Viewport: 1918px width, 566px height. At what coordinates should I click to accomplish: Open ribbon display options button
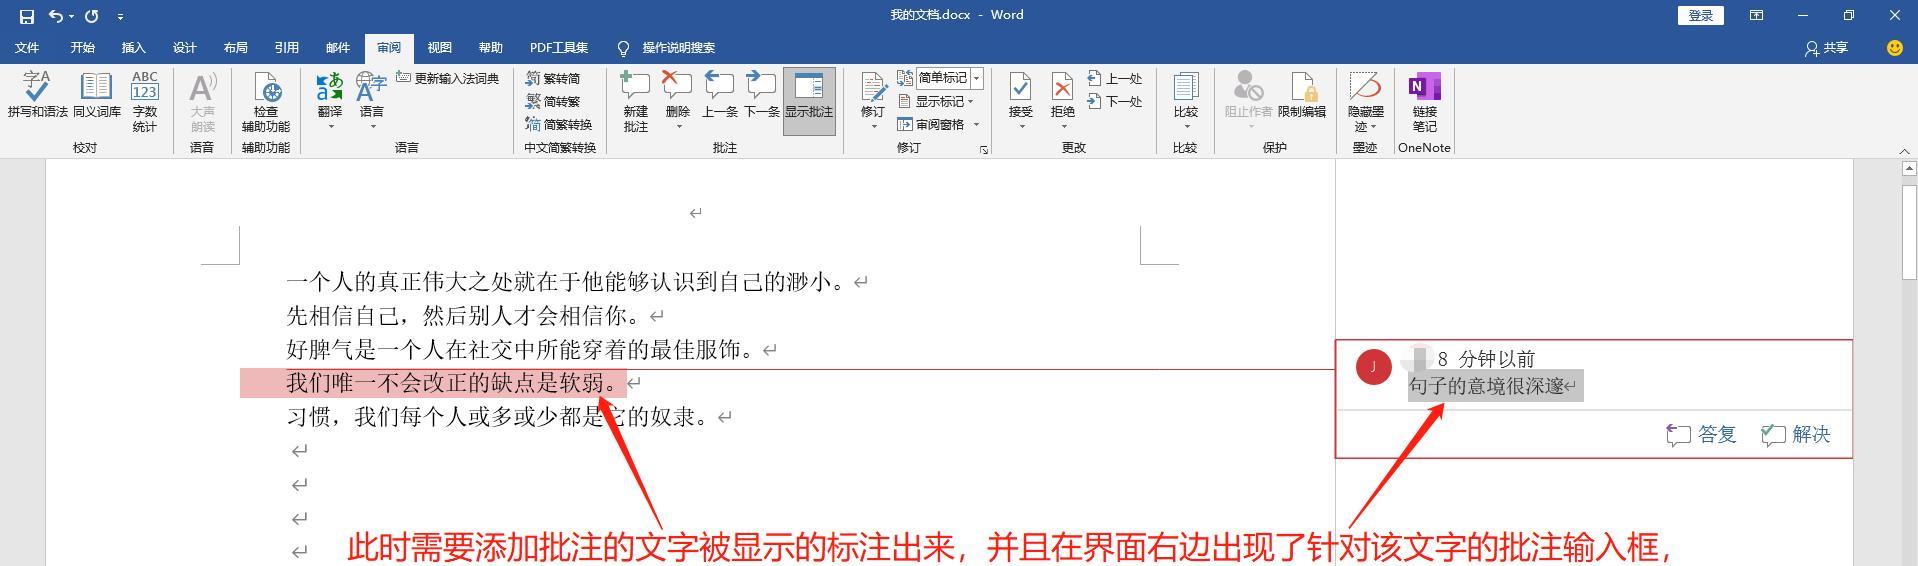(1756, 15)
